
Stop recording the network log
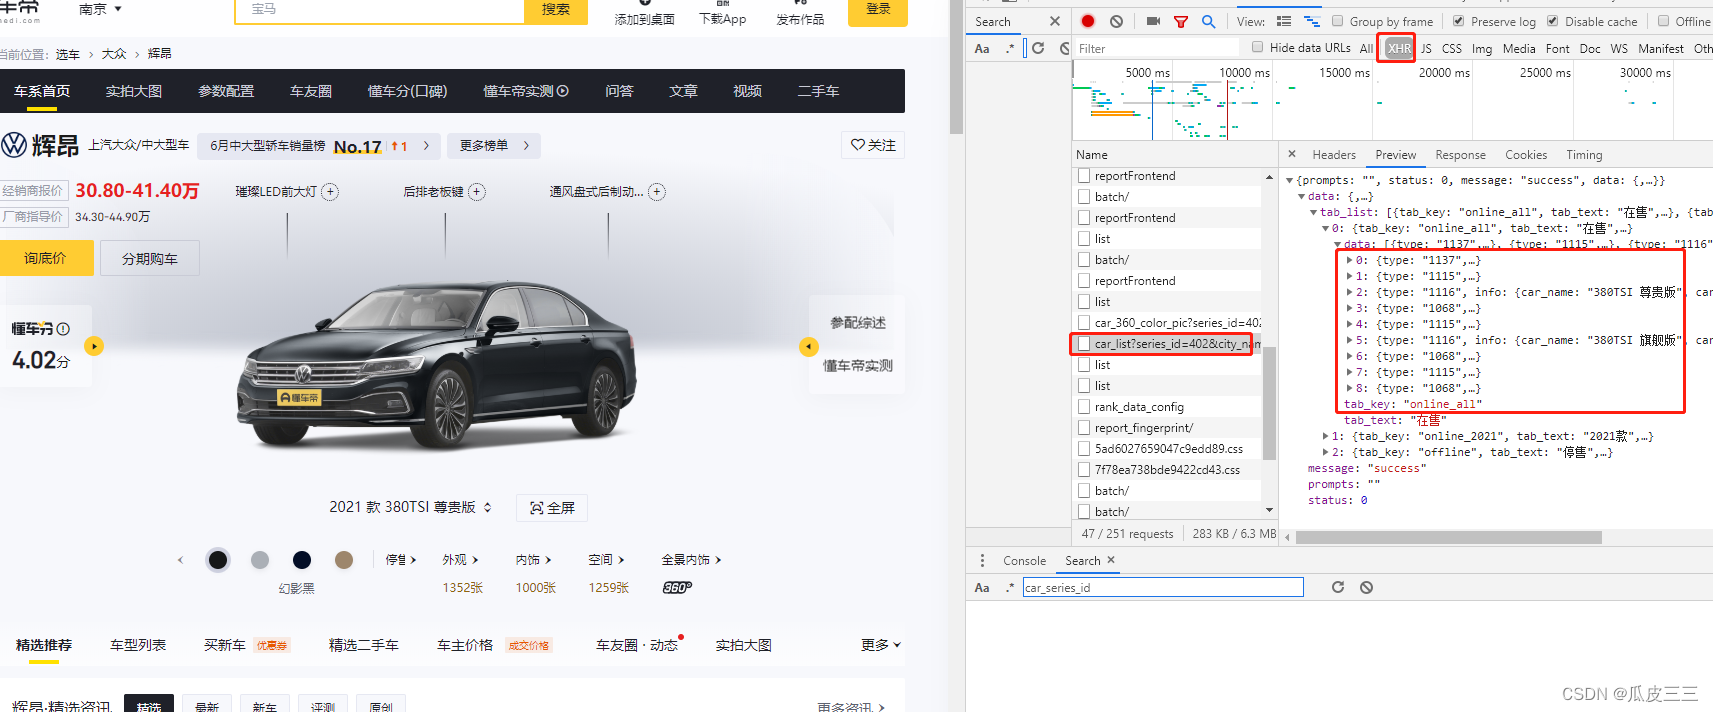pos(1088,21)
